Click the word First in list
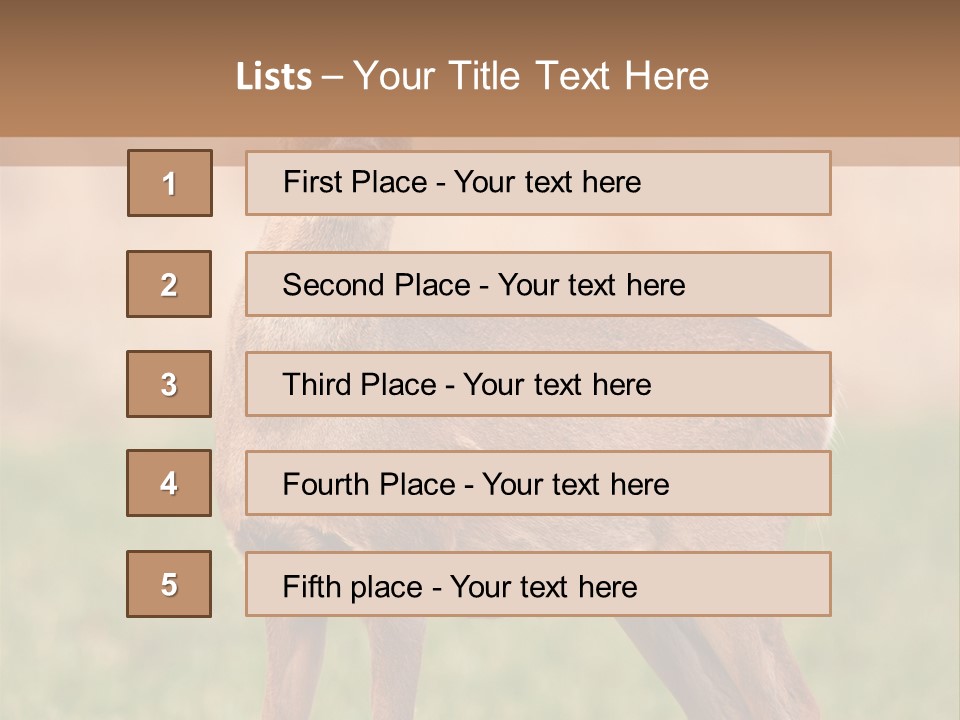The image size is (960, 720). coord(312,182)
